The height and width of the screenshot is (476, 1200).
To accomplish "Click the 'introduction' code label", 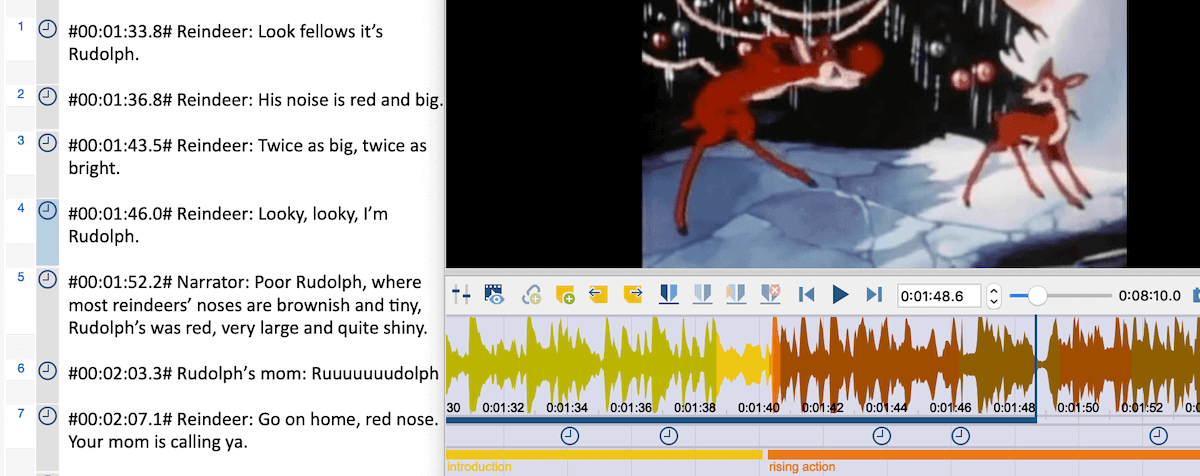I will [479, 467].
